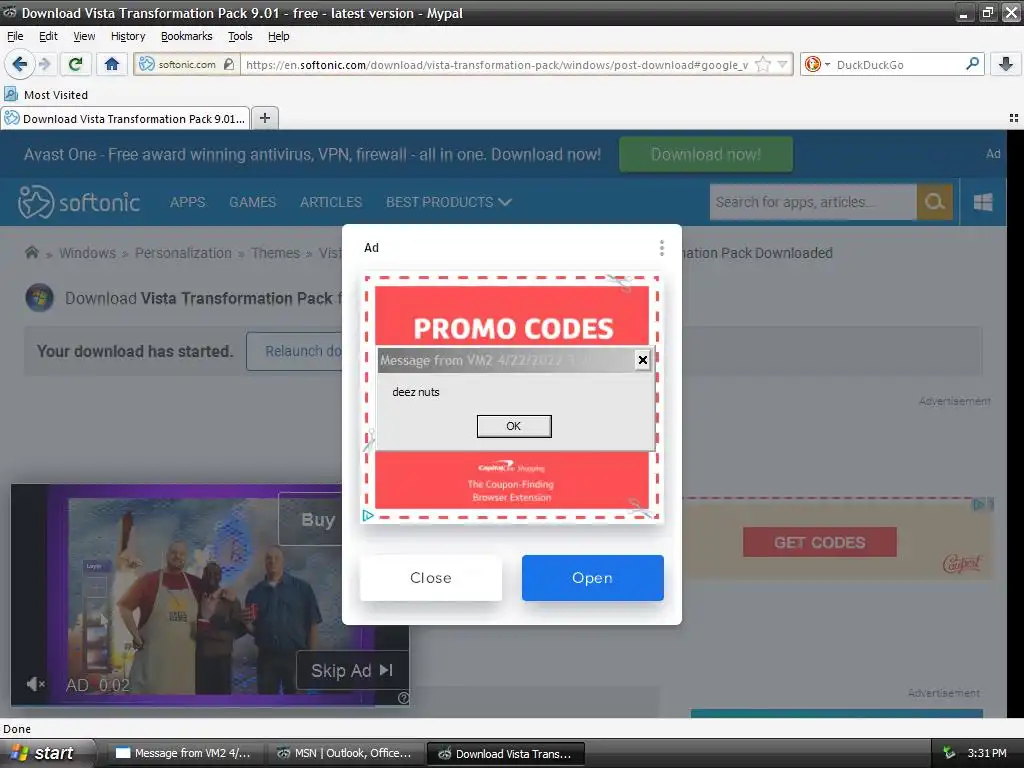Click the blue Open button on the ad
Image resolution: width=1024 pixels, height=768 pixels.
pyautogui.click(x=592, y=578)
